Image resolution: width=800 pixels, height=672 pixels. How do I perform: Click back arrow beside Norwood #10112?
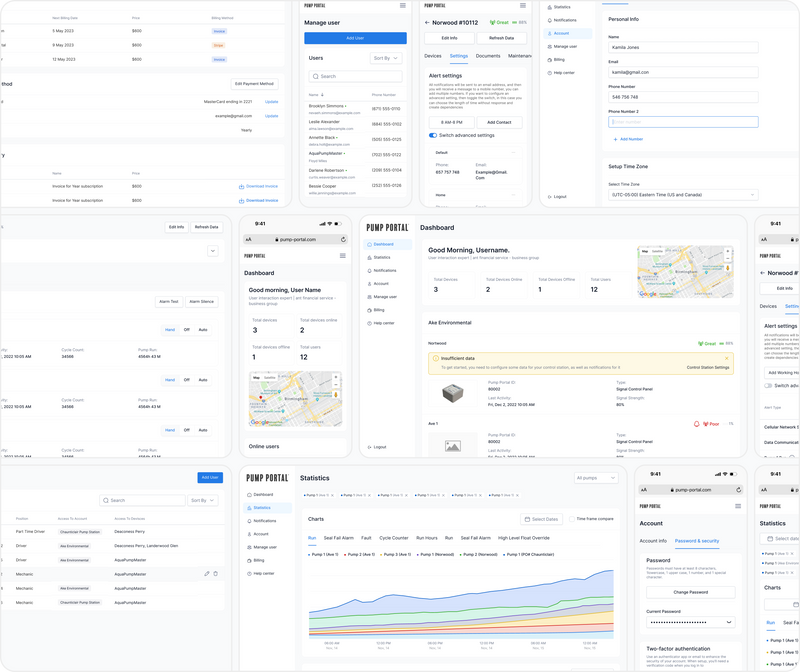coord(427,22)
